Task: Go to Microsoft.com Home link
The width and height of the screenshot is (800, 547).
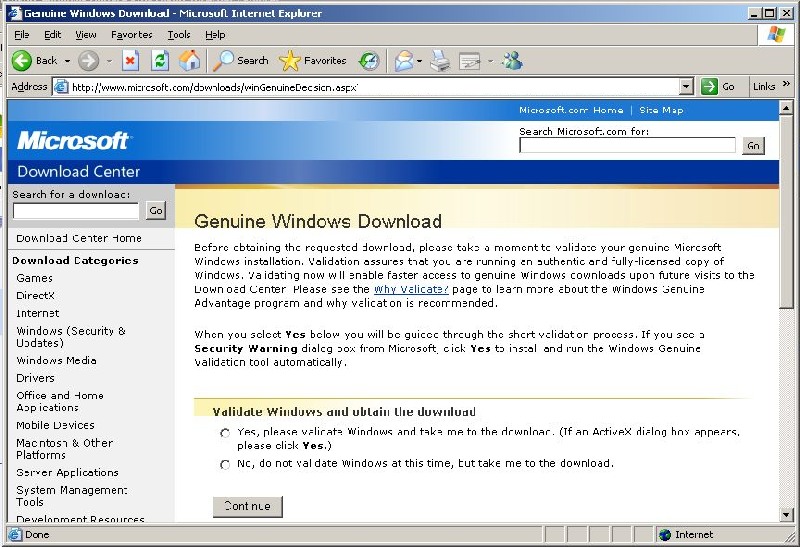Action: (571, 110)
